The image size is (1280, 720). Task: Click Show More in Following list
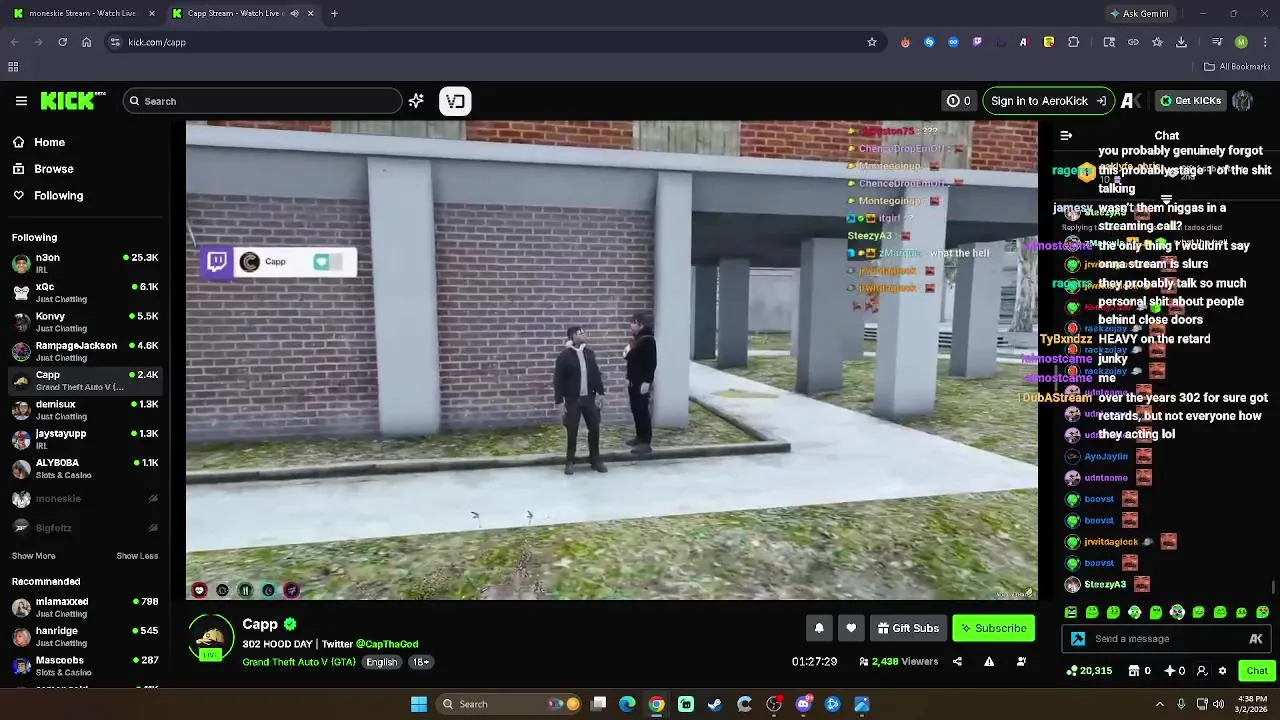click(x=34, y=556)
